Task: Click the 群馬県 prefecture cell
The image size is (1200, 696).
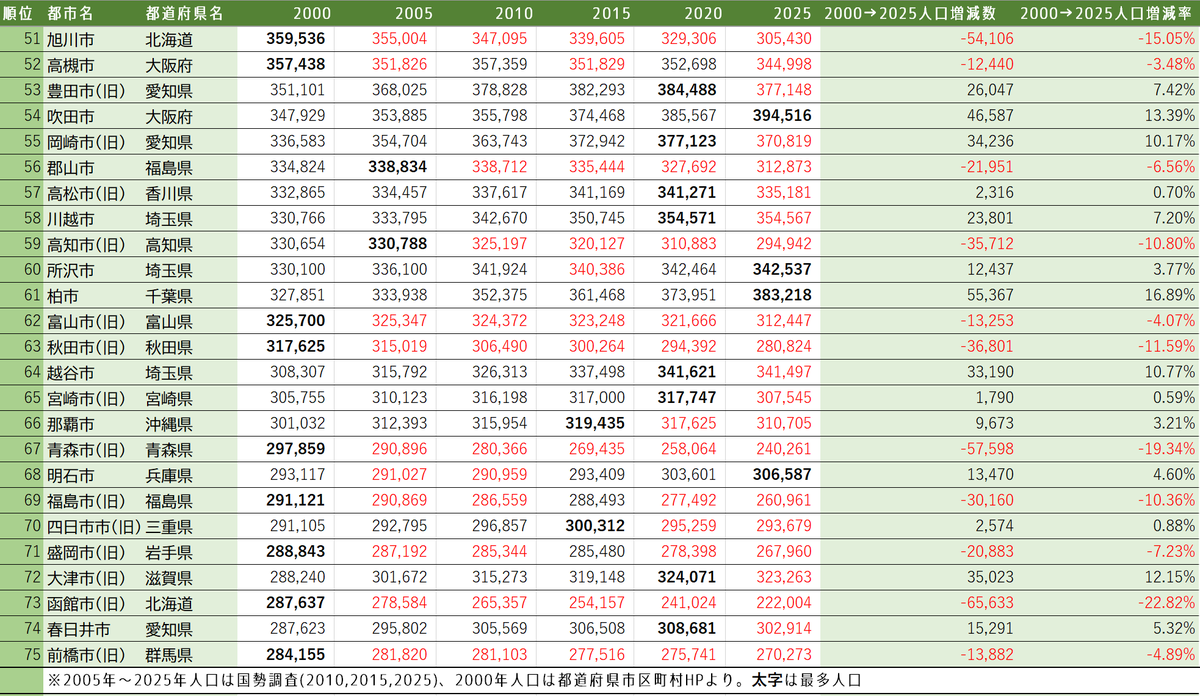Action: coord(169,655)
